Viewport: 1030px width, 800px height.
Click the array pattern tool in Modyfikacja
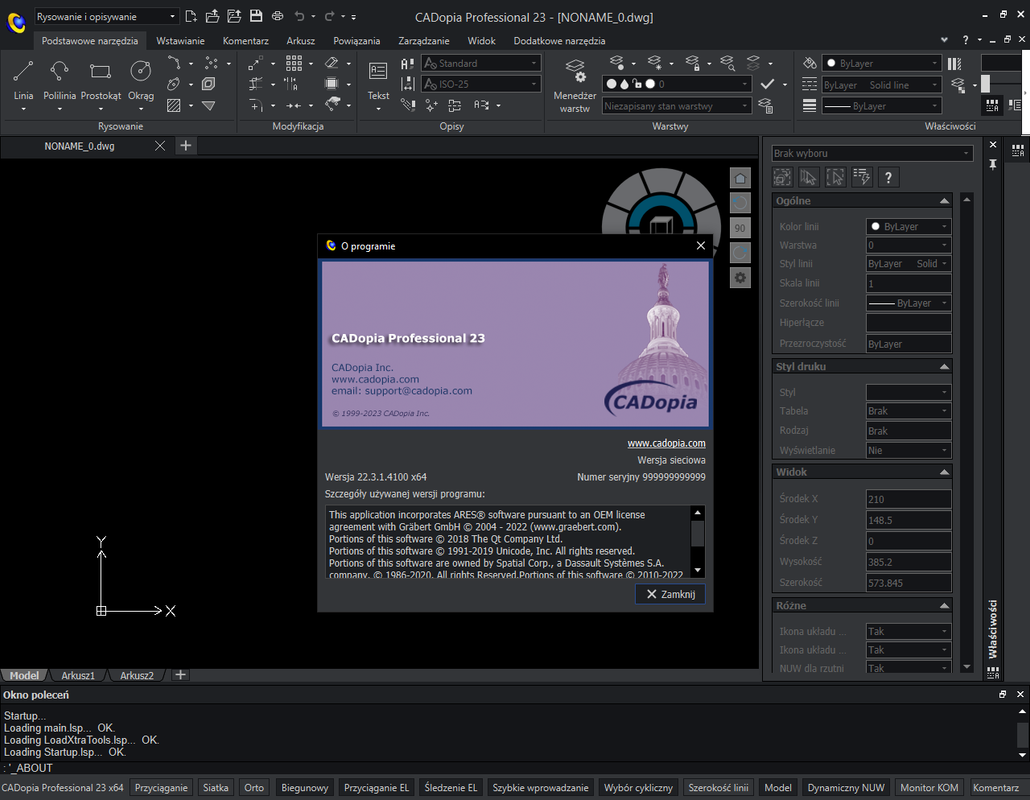[x=294, y=63]
